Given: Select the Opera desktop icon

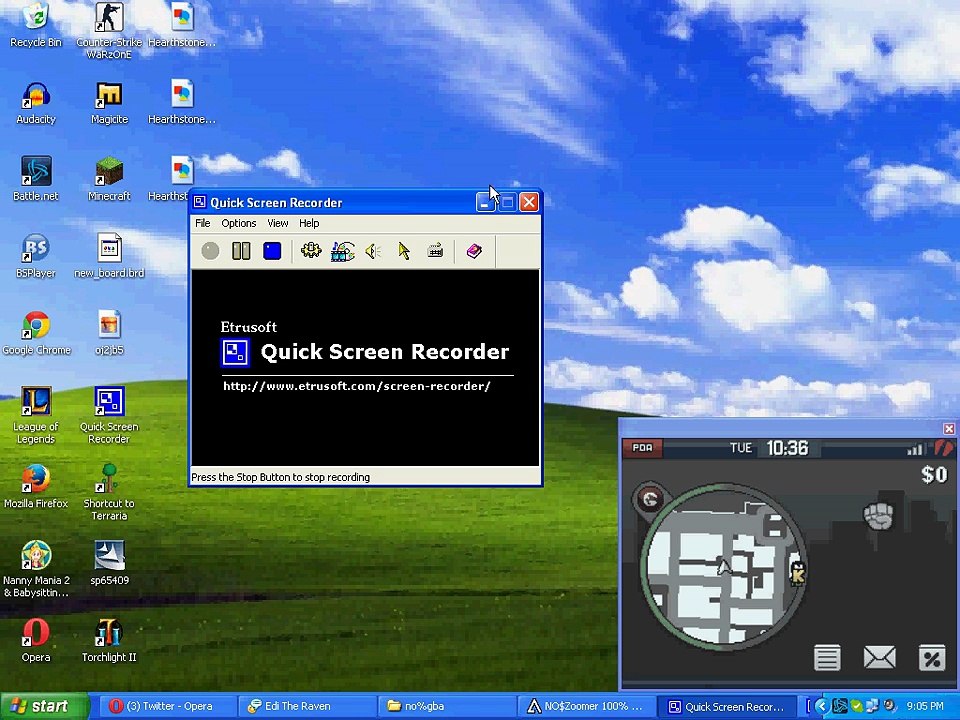Looking at the screenshot, I should pyautogui.click(x=36, y=641).
